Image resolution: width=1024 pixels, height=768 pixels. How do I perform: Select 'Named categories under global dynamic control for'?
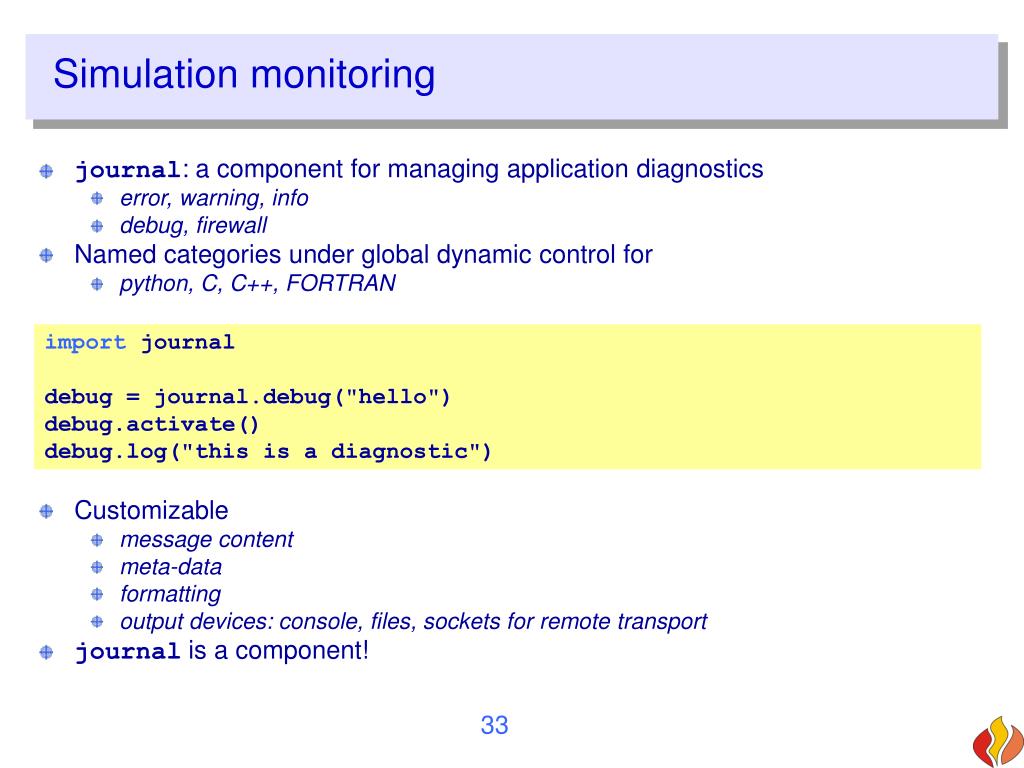pyautogui.click(x=363, y=255)
